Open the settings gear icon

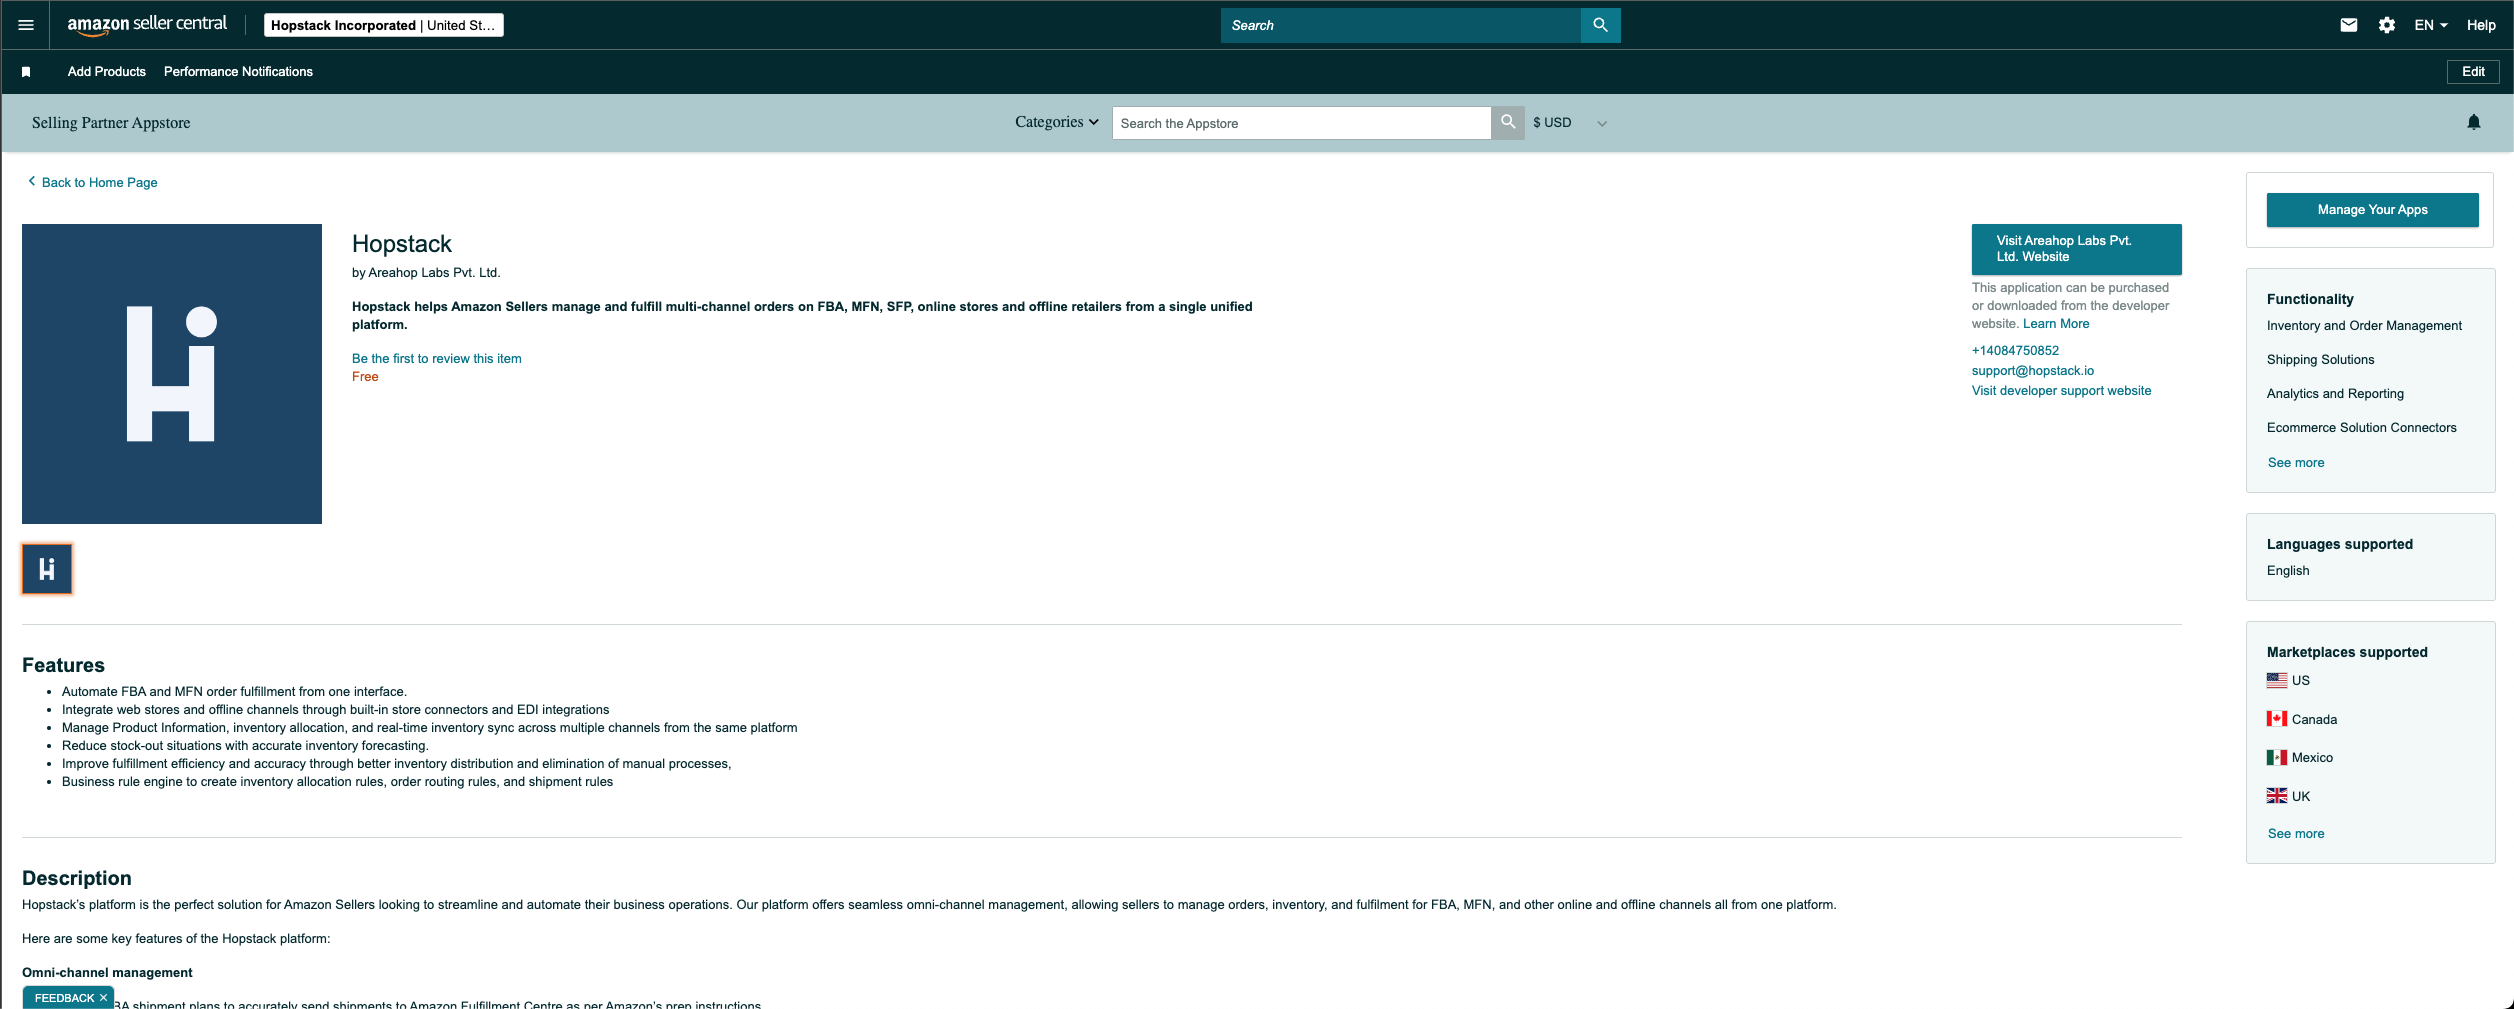[x=2387, y=25]
